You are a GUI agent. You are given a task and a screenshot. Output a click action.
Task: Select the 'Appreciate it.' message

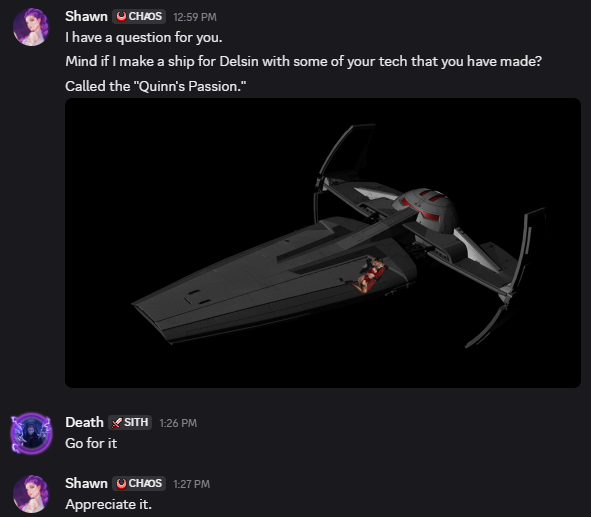pyautogui.click(x=109, y=505)
